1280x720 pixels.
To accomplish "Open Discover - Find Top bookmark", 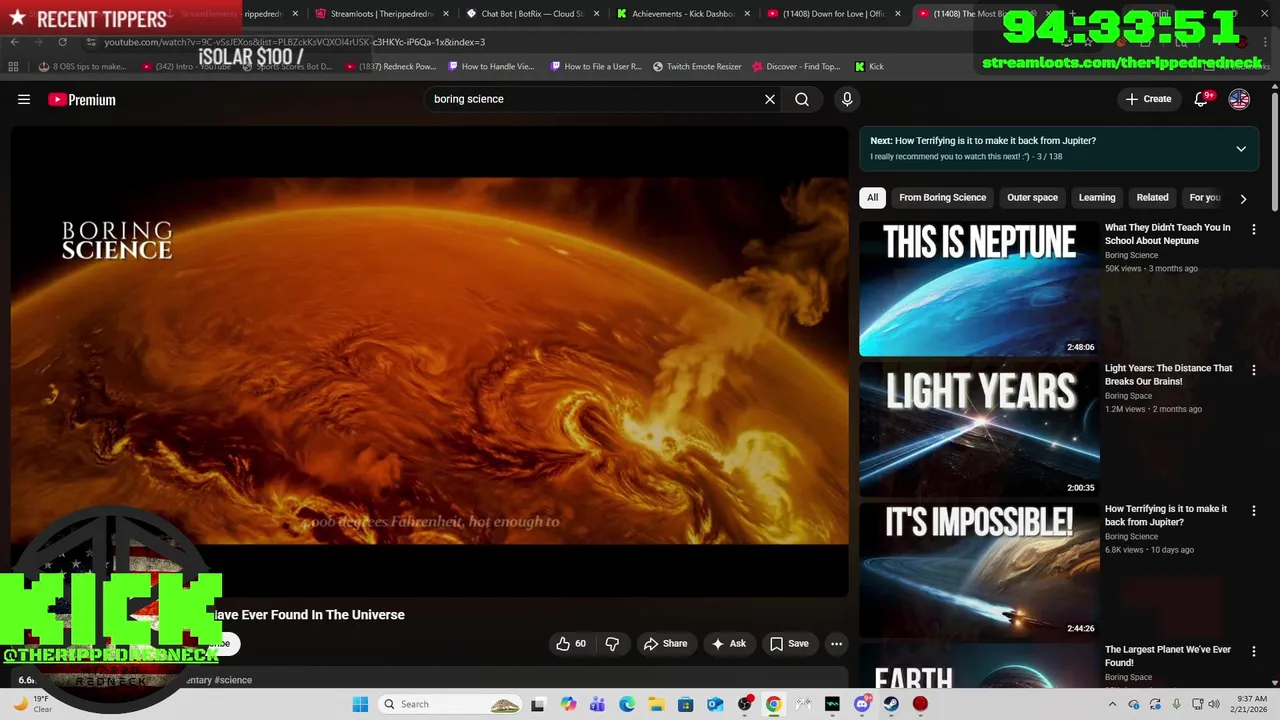I will (x=795, y=66).
